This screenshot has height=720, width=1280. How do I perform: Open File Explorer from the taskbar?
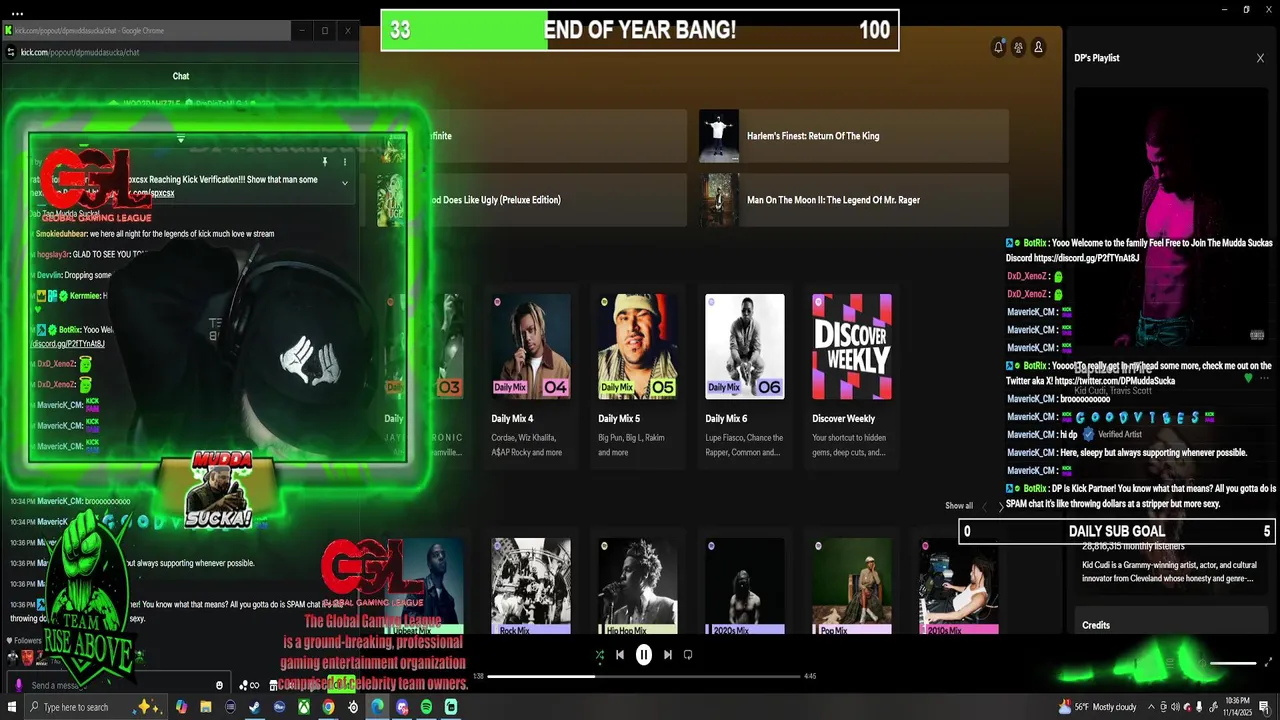click(x=205, y=707)
